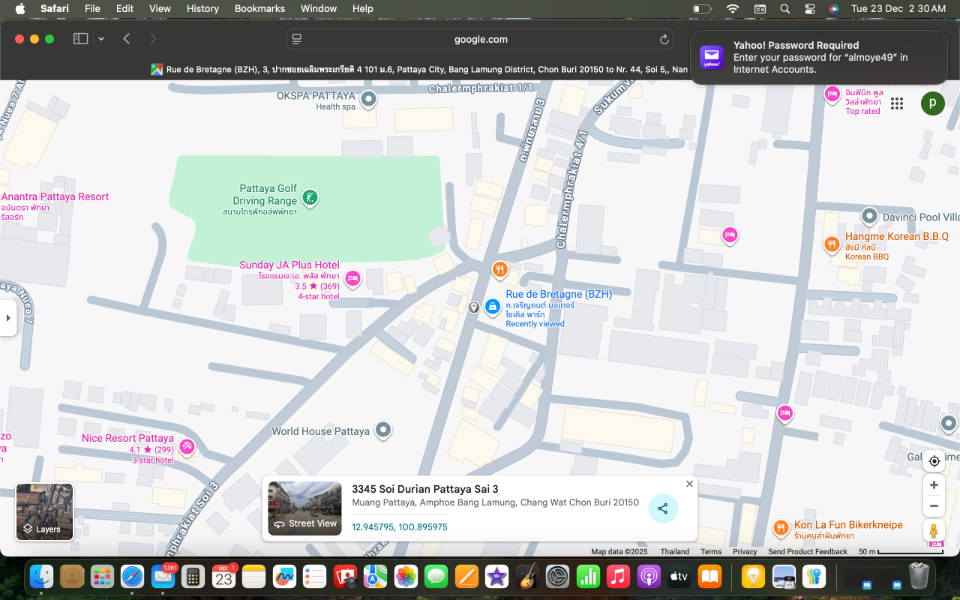Expand the Safari sidebar dropdown chevron
The width and height of the screenshot is (960, 600).
click(x=101, y=39)
